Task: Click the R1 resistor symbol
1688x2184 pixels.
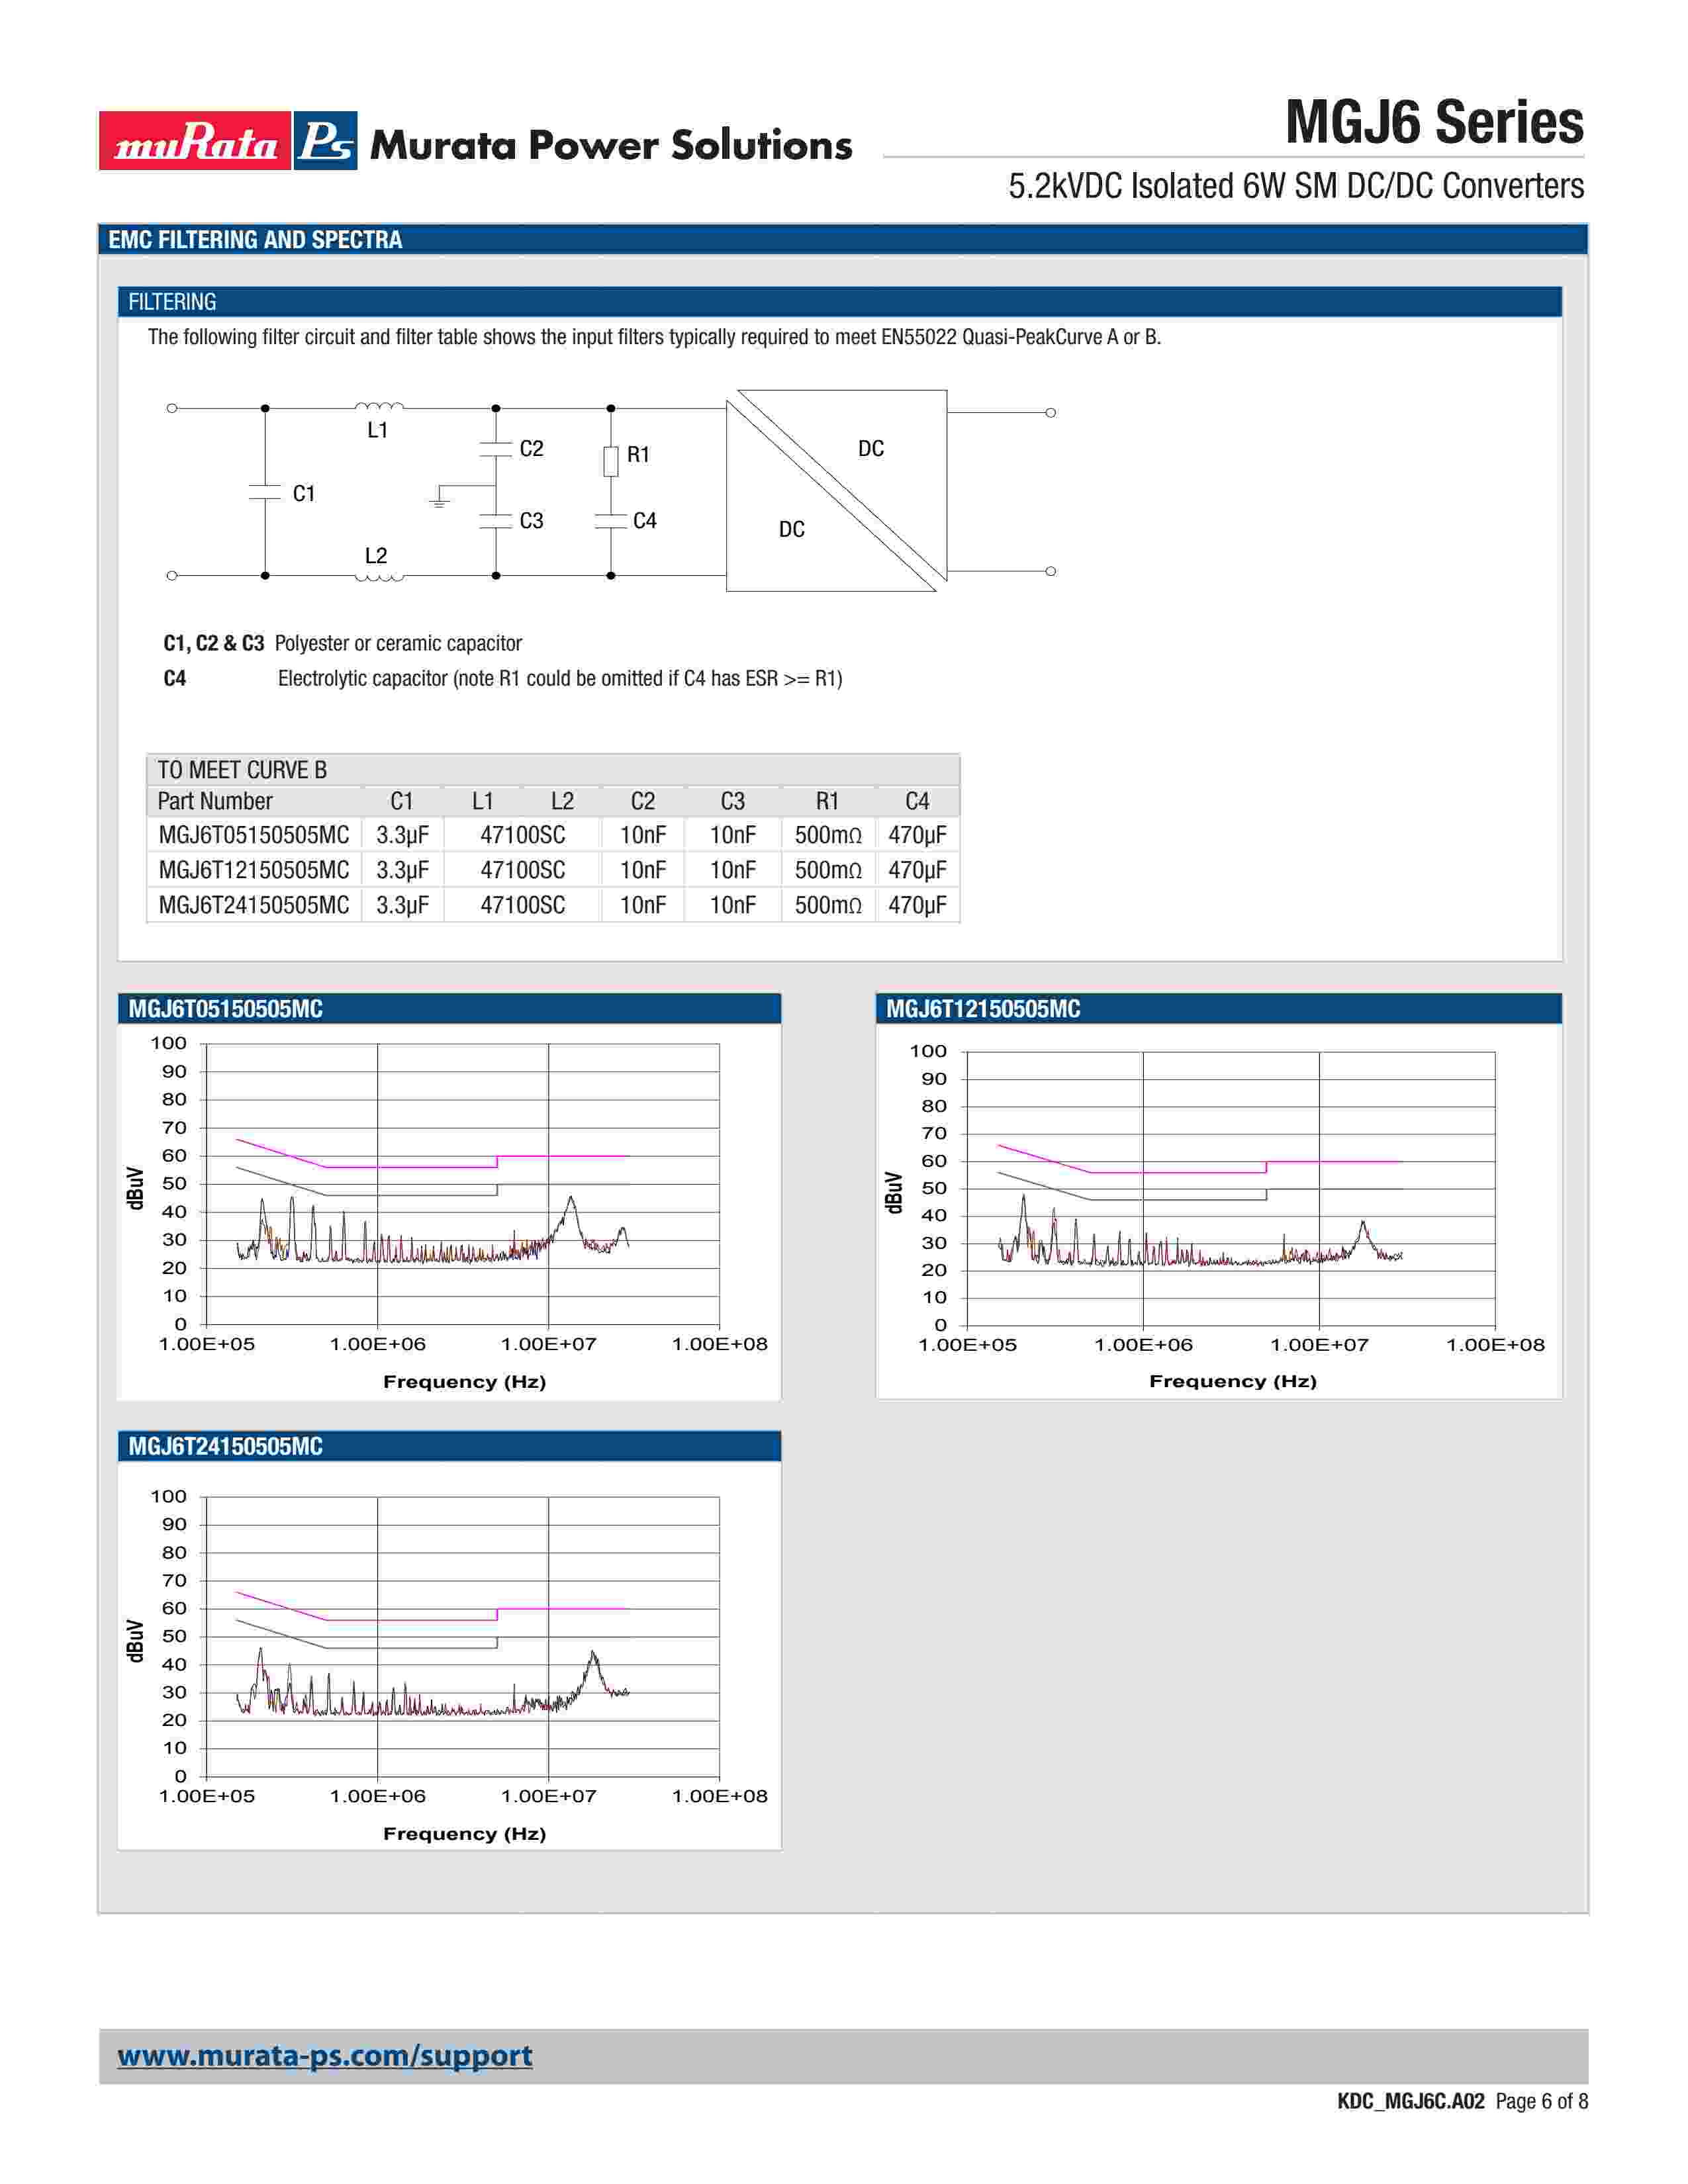Action: (x=611, y=461)
